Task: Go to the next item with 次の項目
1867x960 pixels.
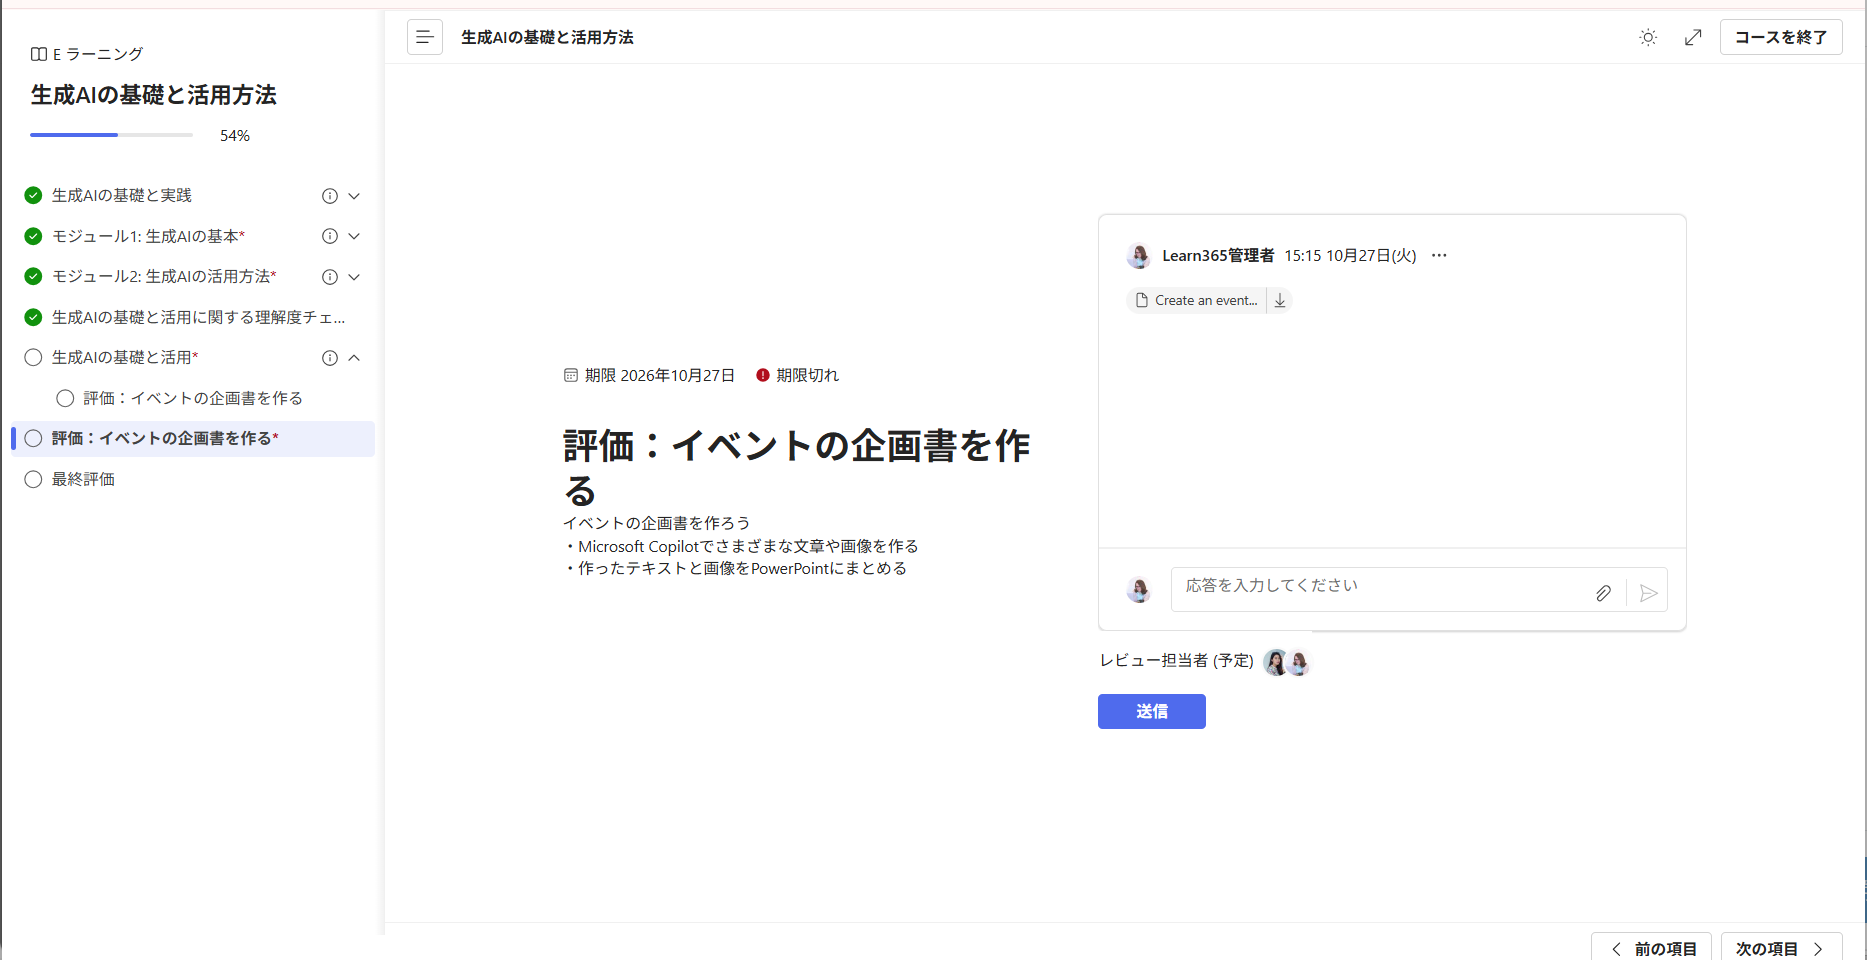Action: 1781,949
